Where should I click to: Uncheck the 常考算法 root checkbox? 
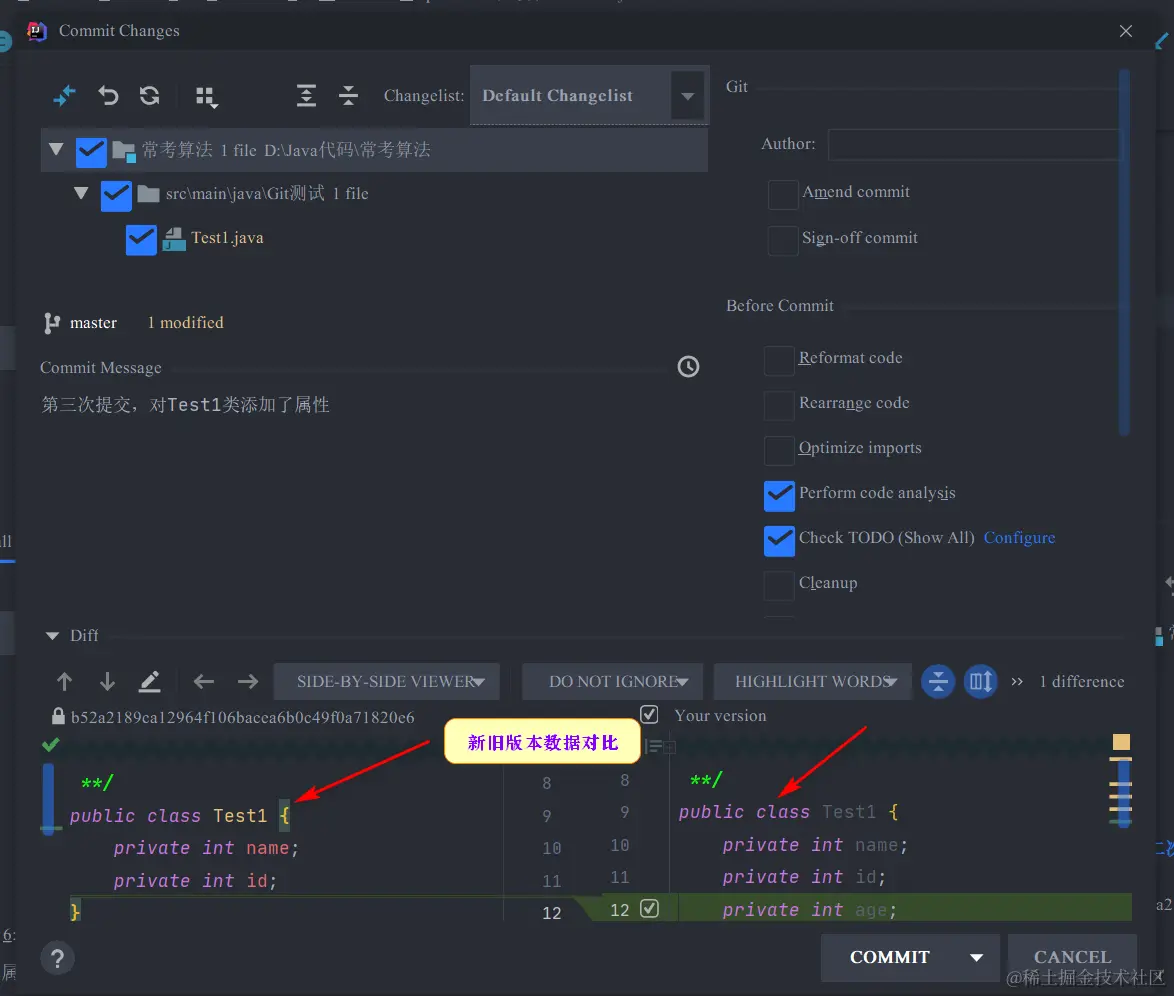(x=91, y=152)
